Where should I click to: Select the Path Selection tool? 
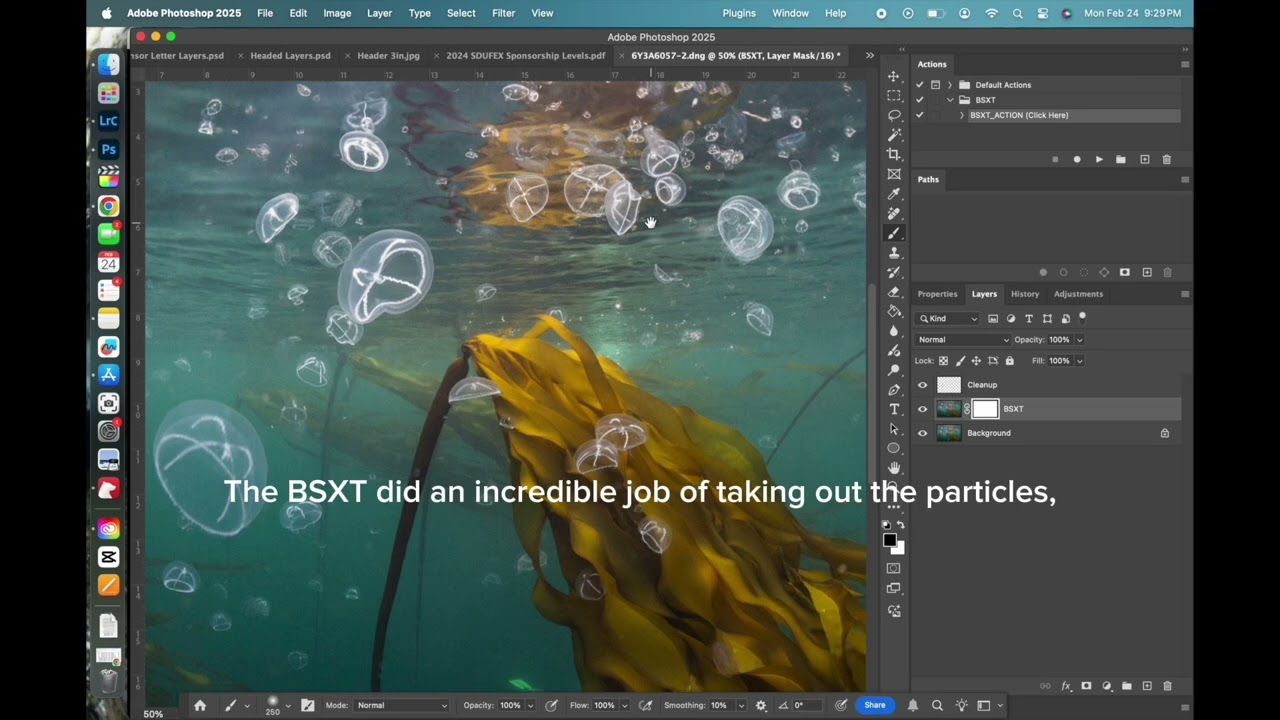click(x=894, y=429)
